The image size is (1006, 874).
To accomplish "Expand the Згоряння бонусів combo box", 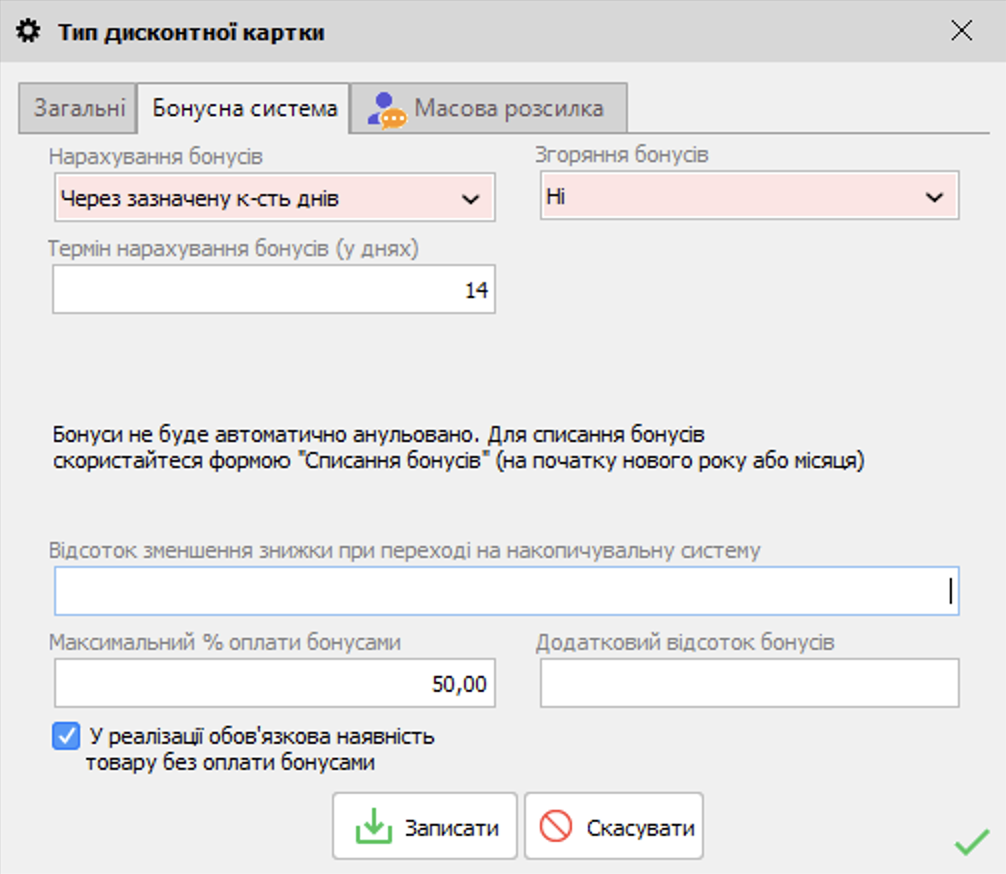I will 749,196.
